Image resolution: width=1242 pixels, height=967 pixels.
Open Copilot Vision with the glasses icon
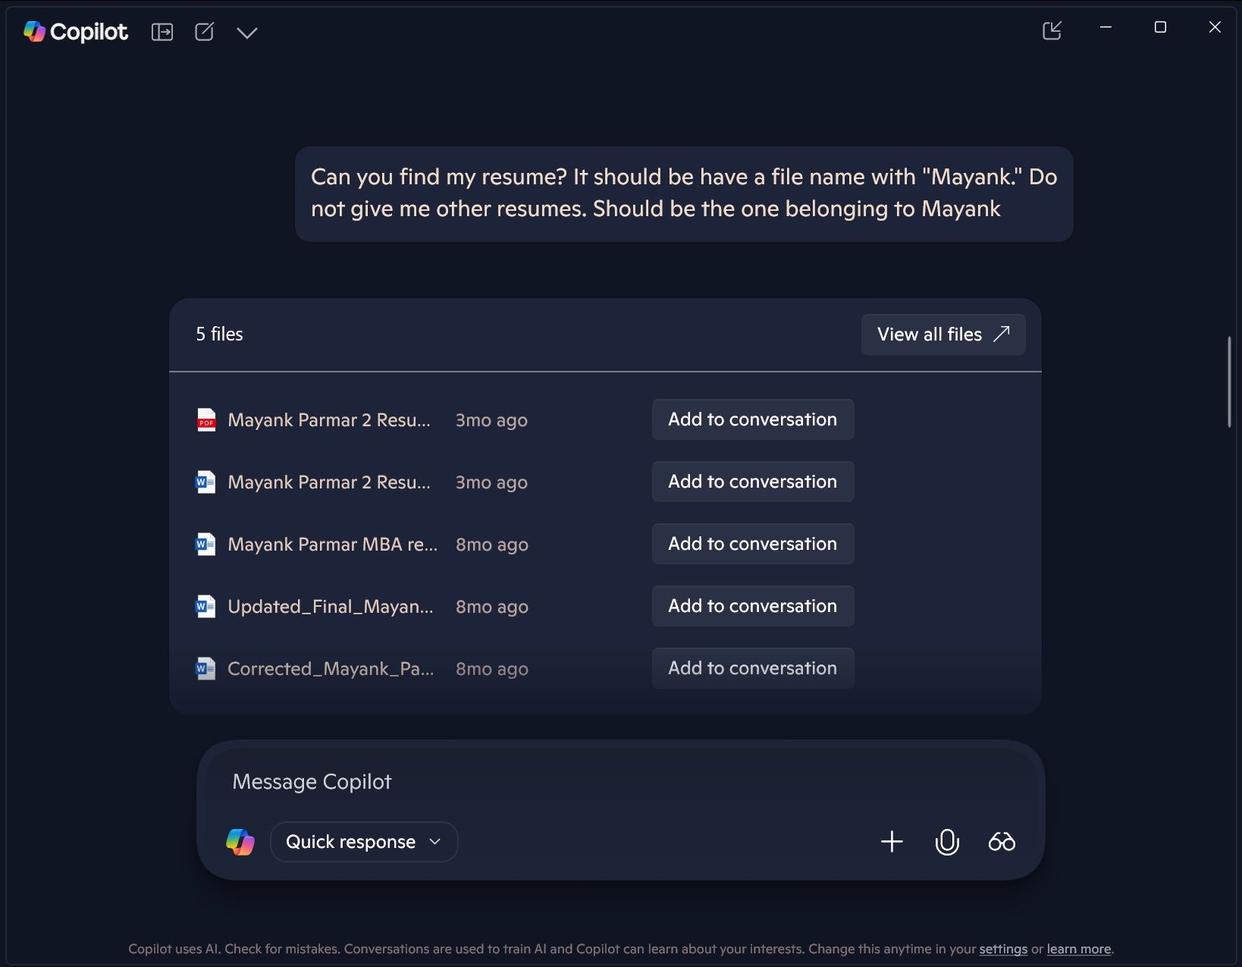pos(1001,841)
